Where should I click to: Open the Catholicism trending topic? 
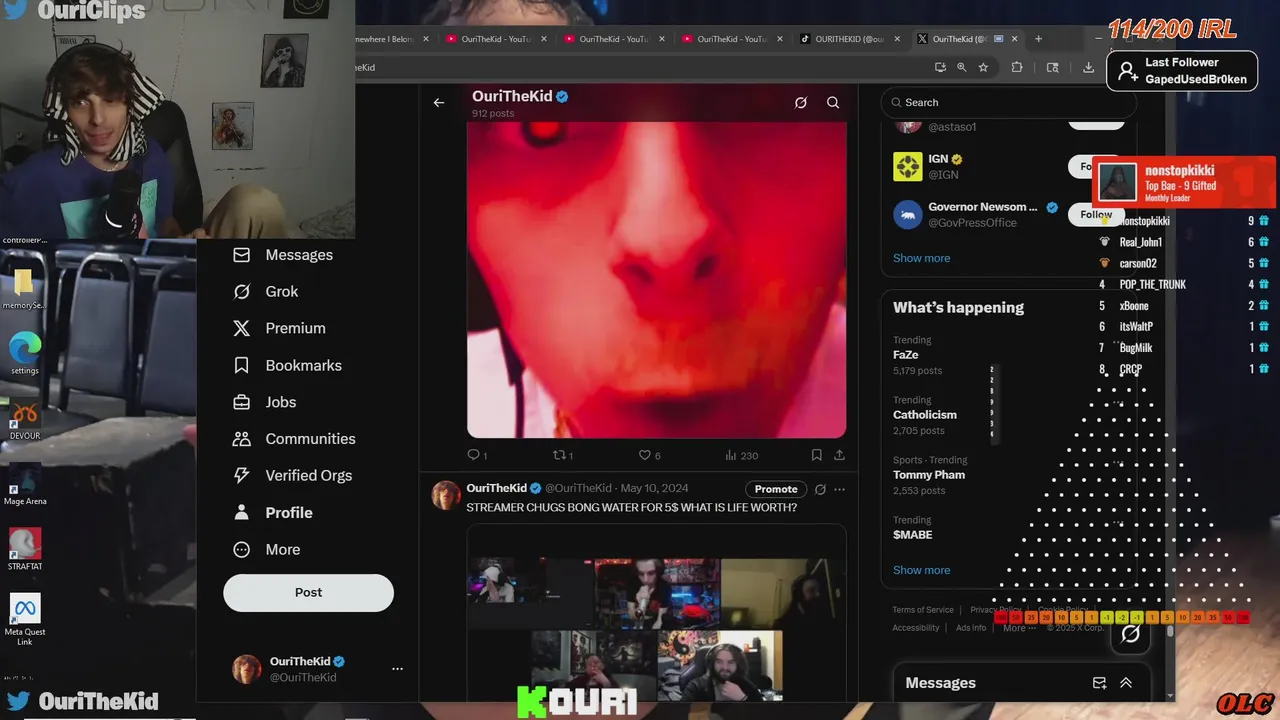pos(925,415)
